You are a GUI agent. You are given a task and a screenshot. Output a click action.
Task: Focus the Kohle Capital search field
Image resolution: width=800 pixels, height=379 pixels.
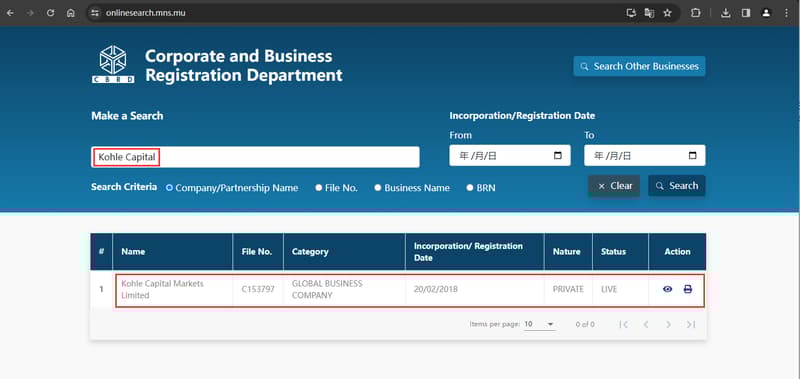(x=255, y=157)
